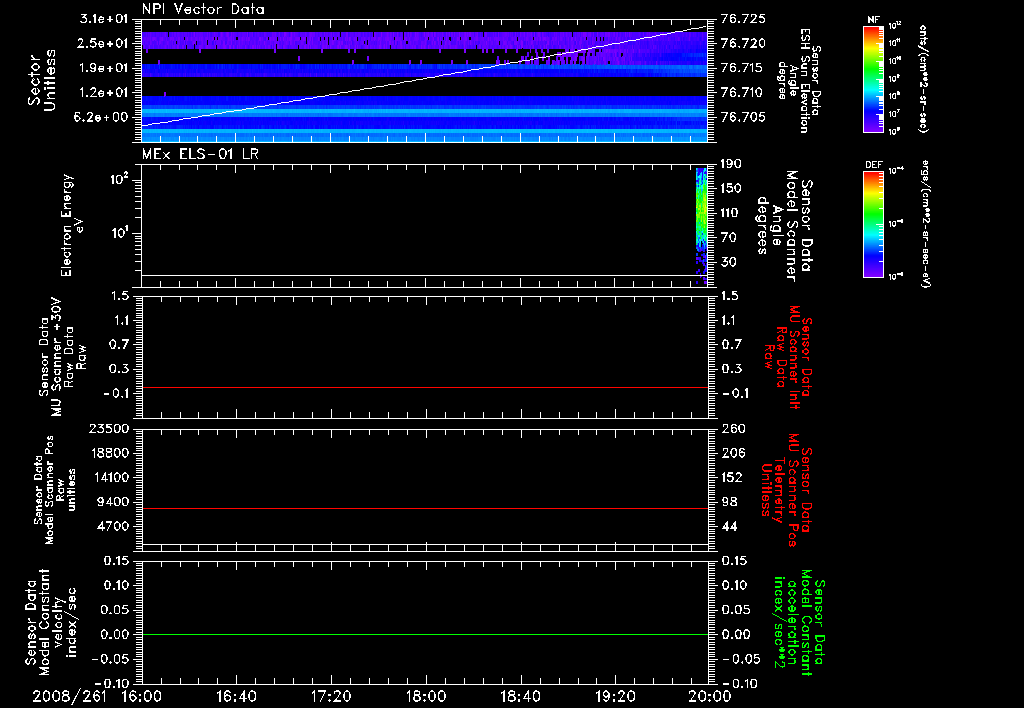Click the '16:40' time axis label
Screen dimensions: 1024x708
(236, 696)
